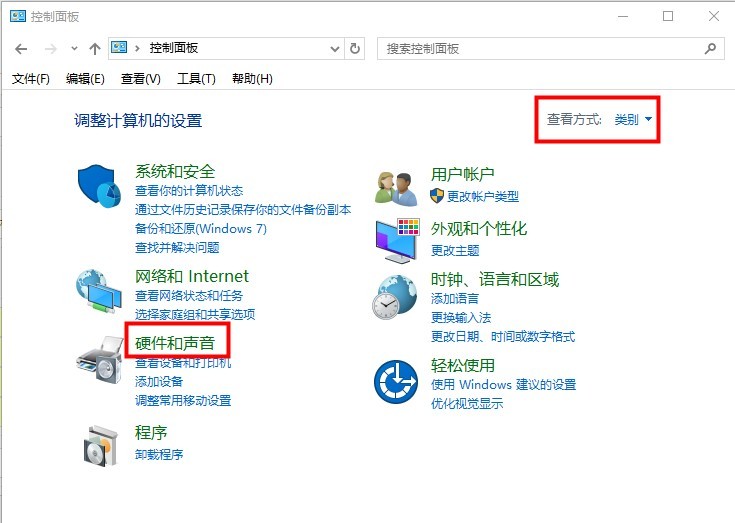
Task: Open the 工具(T) menu
Action: [196, 79]
